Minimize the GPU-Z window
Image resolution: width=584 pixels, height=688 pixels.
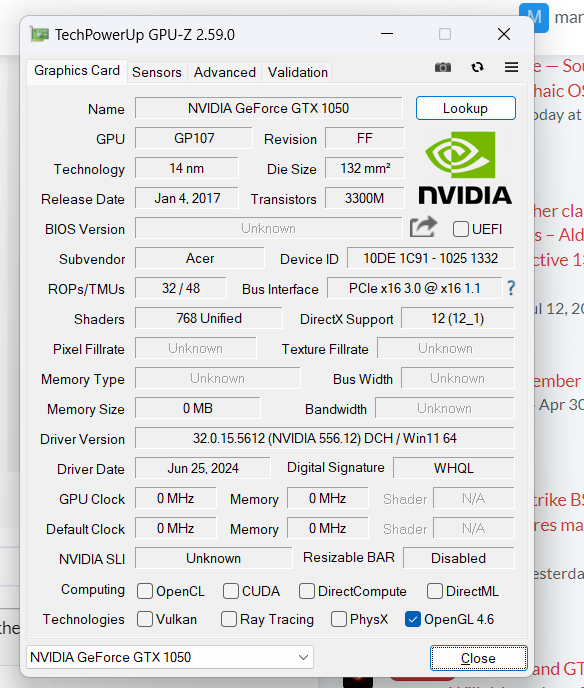[x=387, y=34]
